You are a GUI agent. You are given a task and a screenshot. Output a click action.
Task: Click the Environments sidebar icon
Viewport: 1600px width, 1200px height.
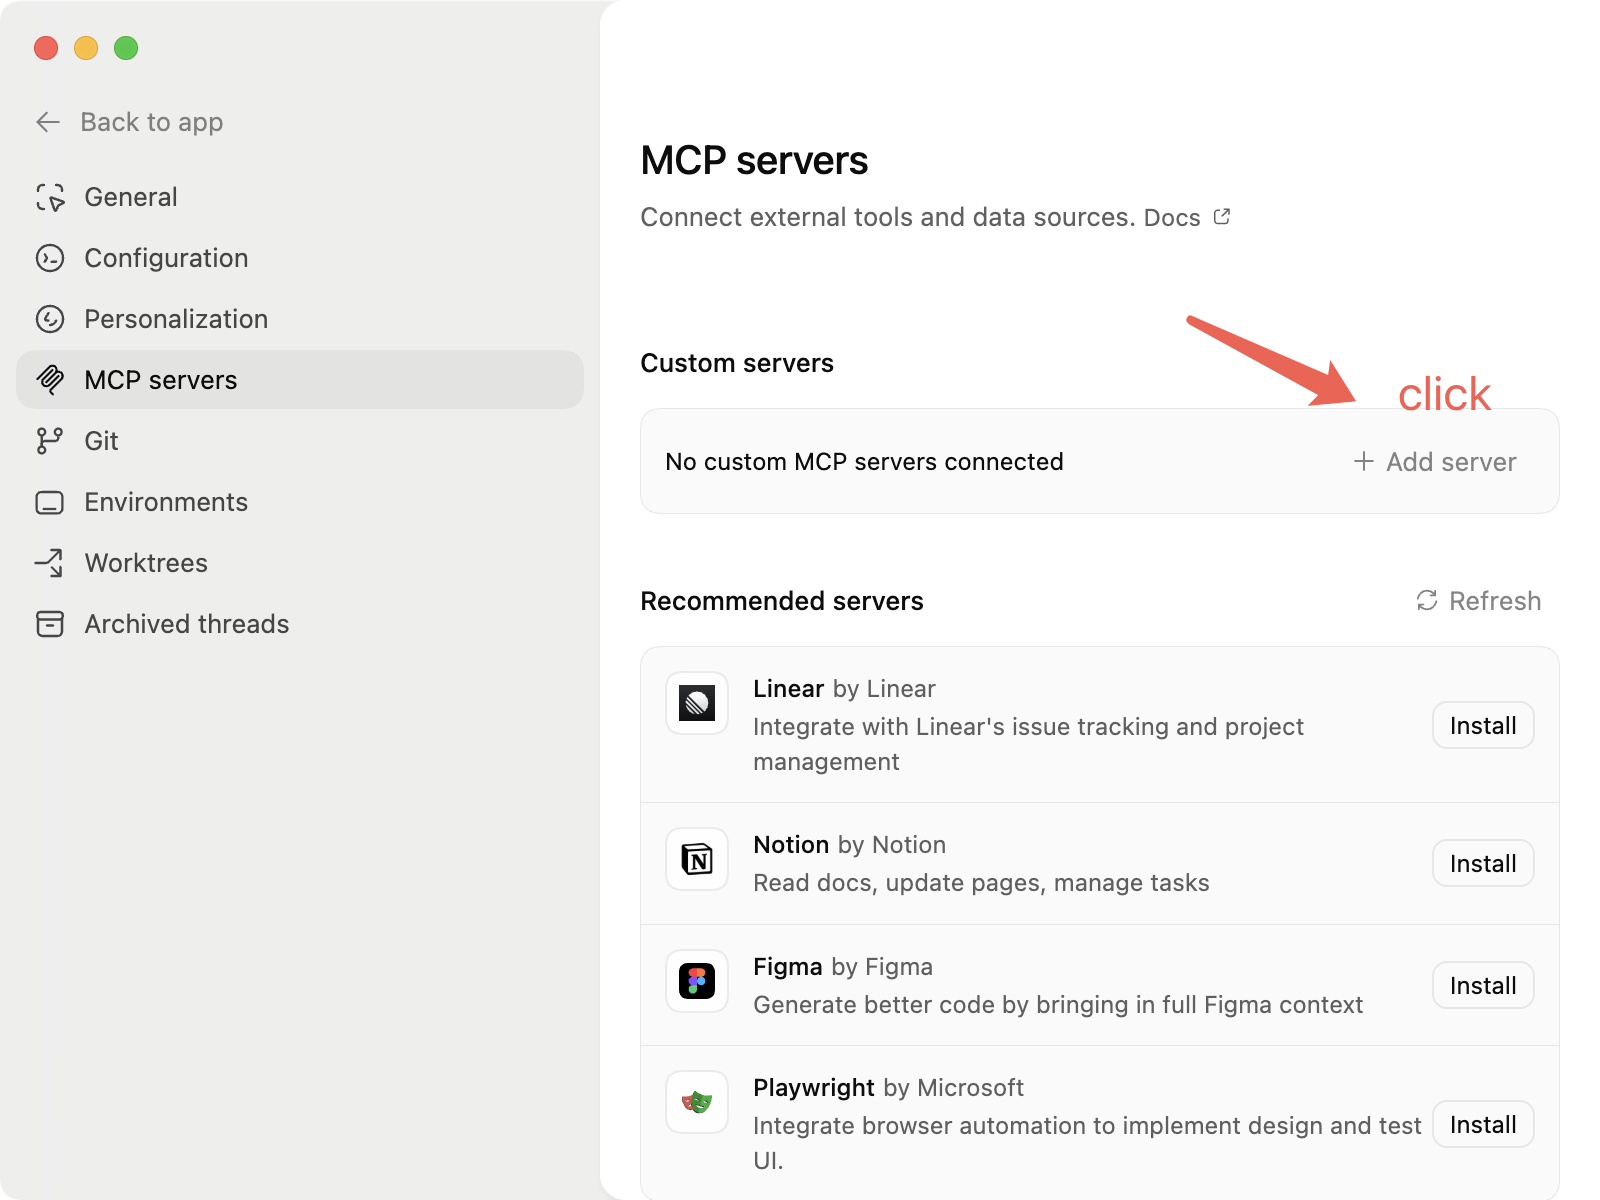tap(50, 502)
